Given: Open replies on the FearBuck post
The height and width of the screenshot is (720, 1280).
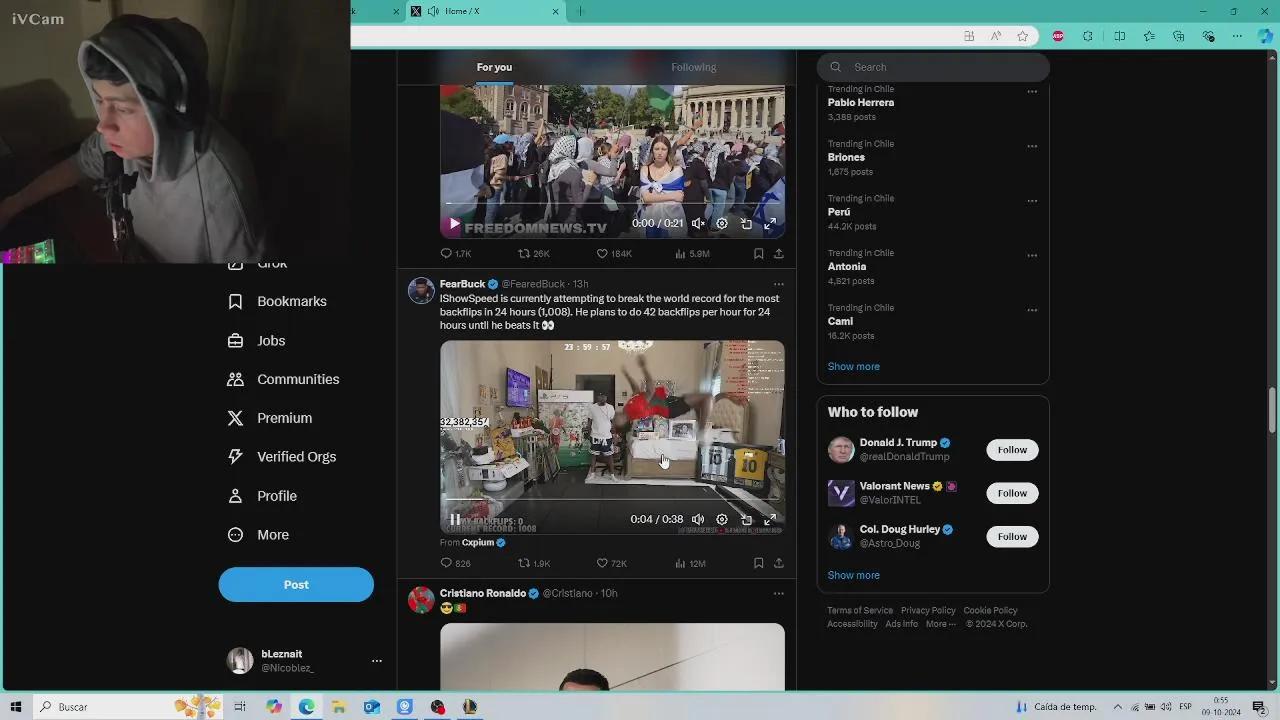Looking at the screenshot, I should 447,563.
